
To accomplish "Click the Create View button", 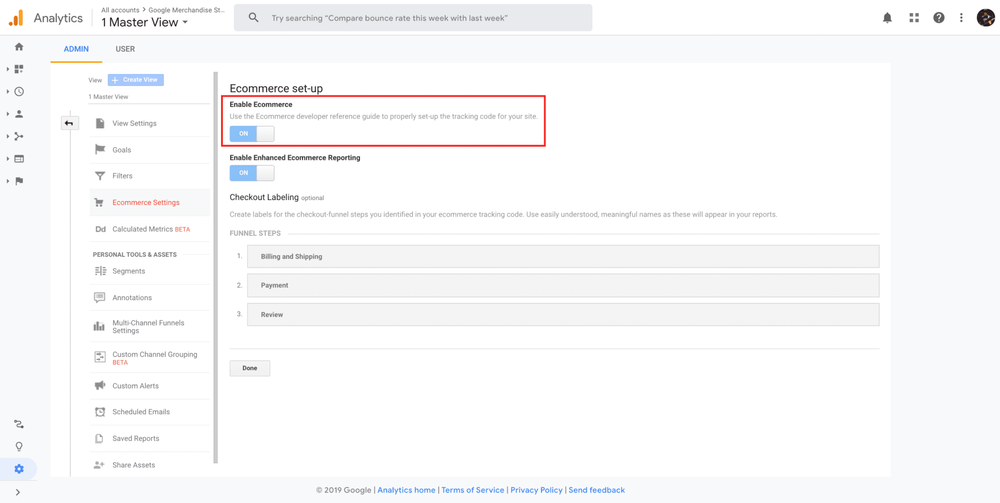I will [x=136, y=80].
